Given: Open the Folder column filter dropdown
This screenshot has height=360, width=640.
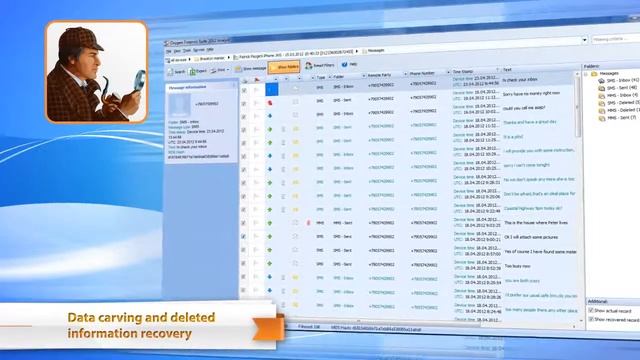Looking at the screenshot, I should pyautogui.click(x=363, y=76).
